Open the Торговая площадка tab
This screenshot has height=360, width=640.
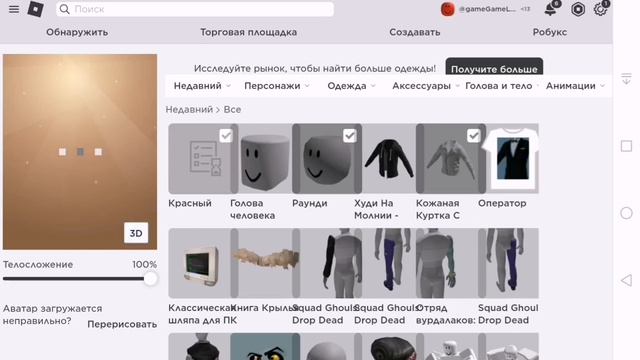pyautogui.click(x=249, y=32)
